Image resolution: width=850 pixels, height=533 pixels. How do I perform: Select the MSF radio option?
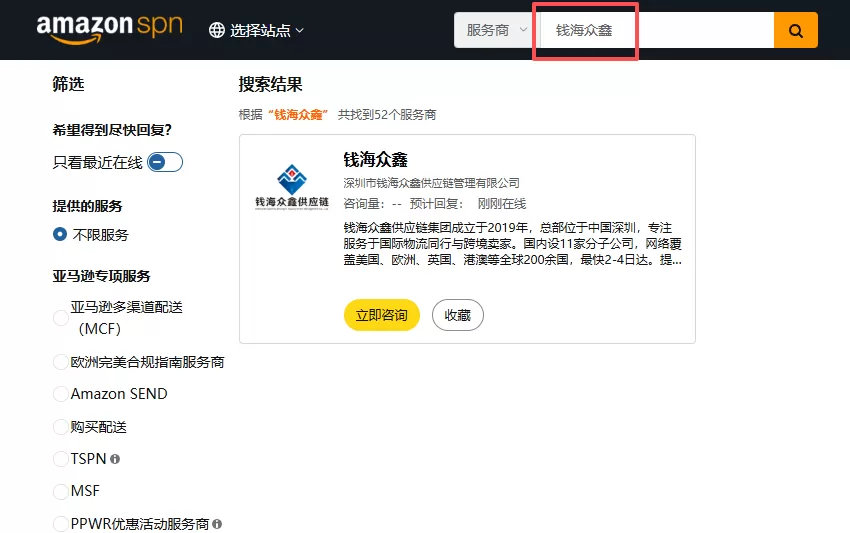tap(61, 491)
